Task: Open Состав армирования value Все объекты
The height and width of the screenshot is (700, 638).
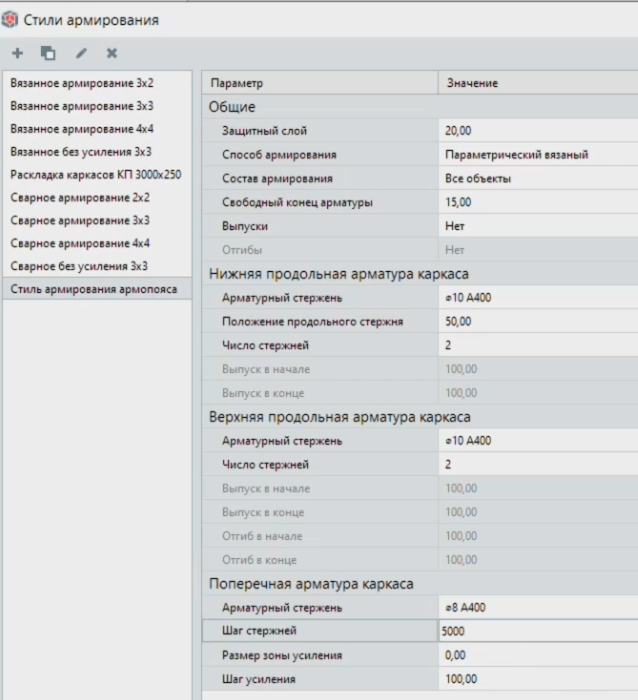Action: point(538,179)
